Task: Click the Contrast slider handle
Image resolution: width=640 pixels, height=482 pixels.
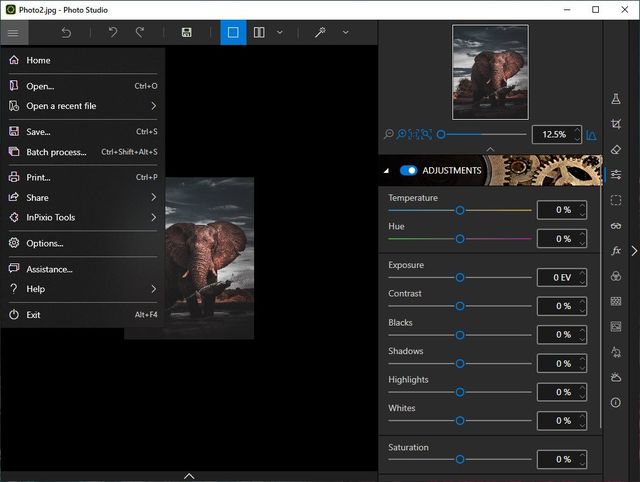Action: (x=460, y=306)
